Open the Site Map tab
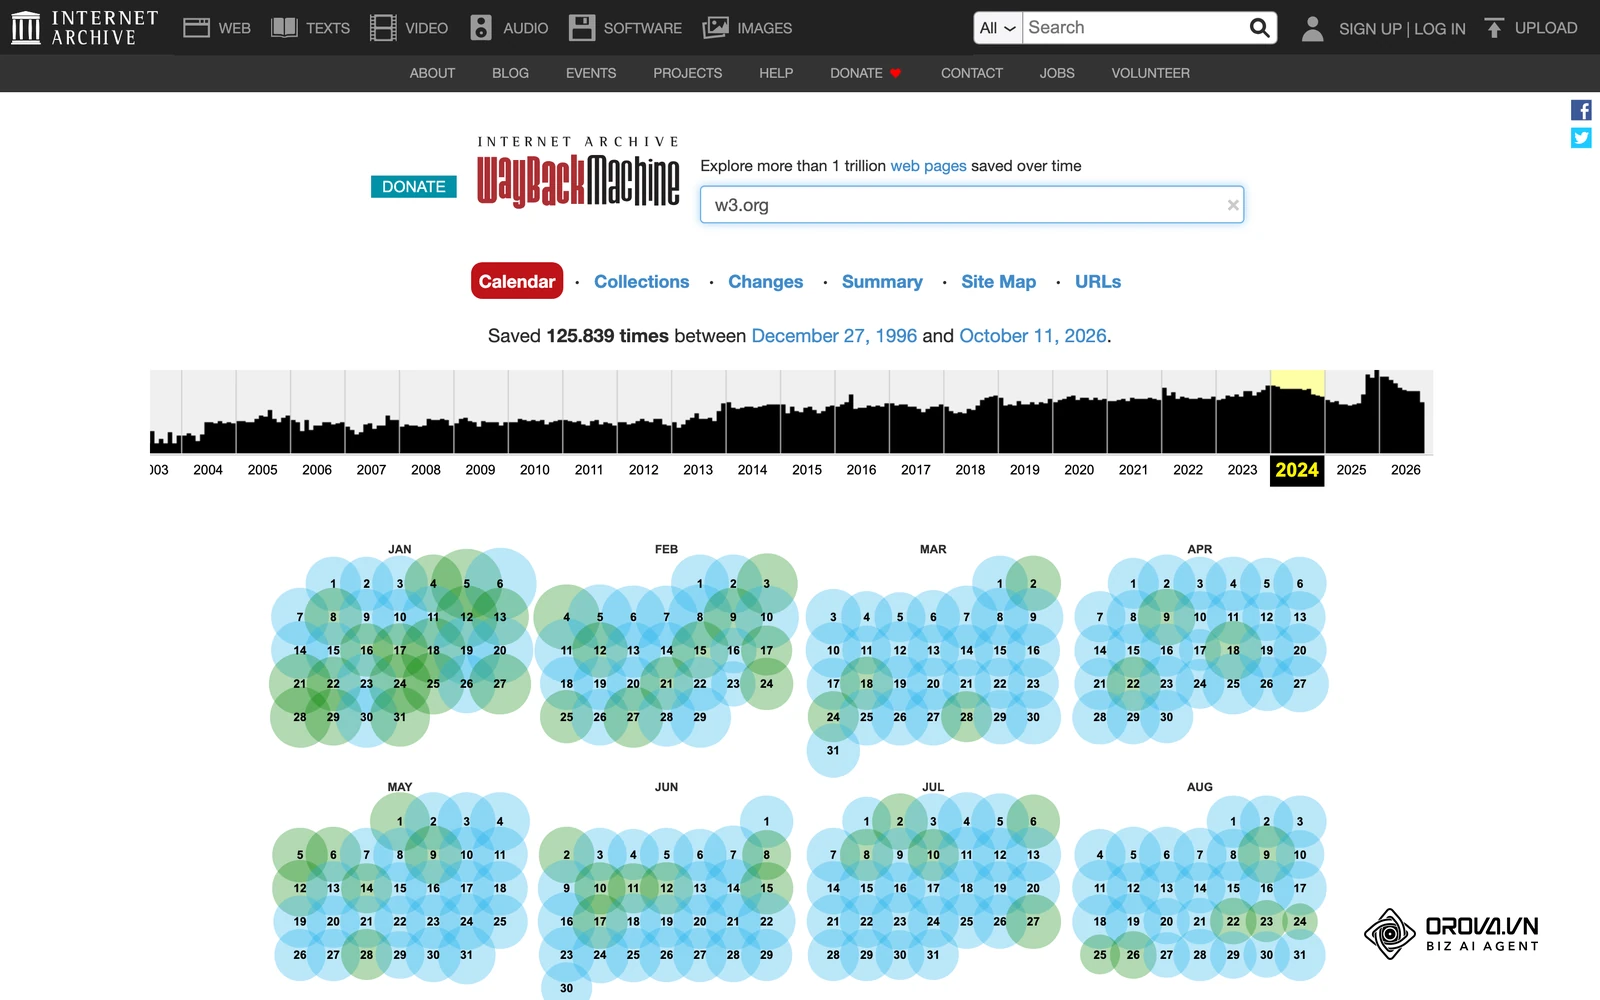The height and width of the screenshot is (1000, 1600). (999, 282)
